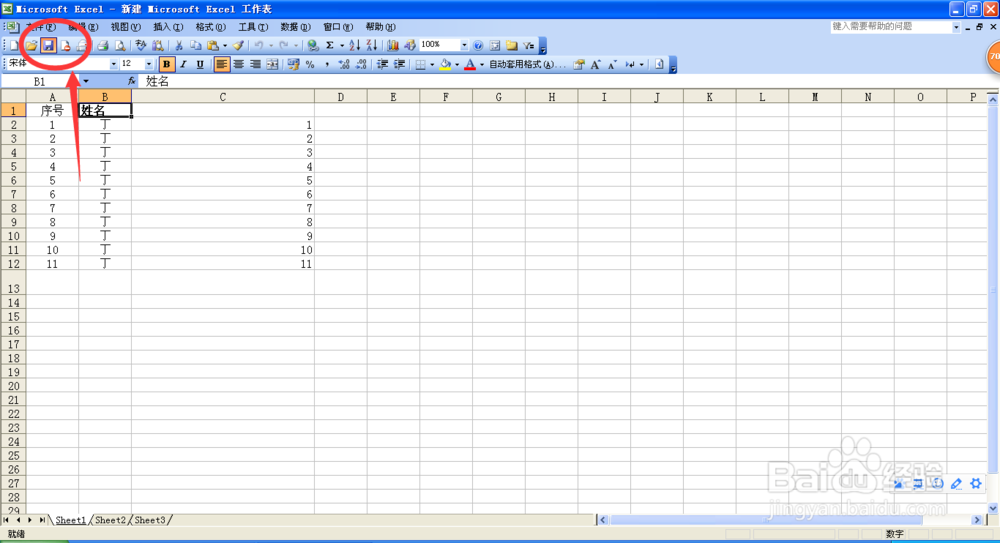1000x543 pixels.
Task: Select column D header
Action: point(341,97)
